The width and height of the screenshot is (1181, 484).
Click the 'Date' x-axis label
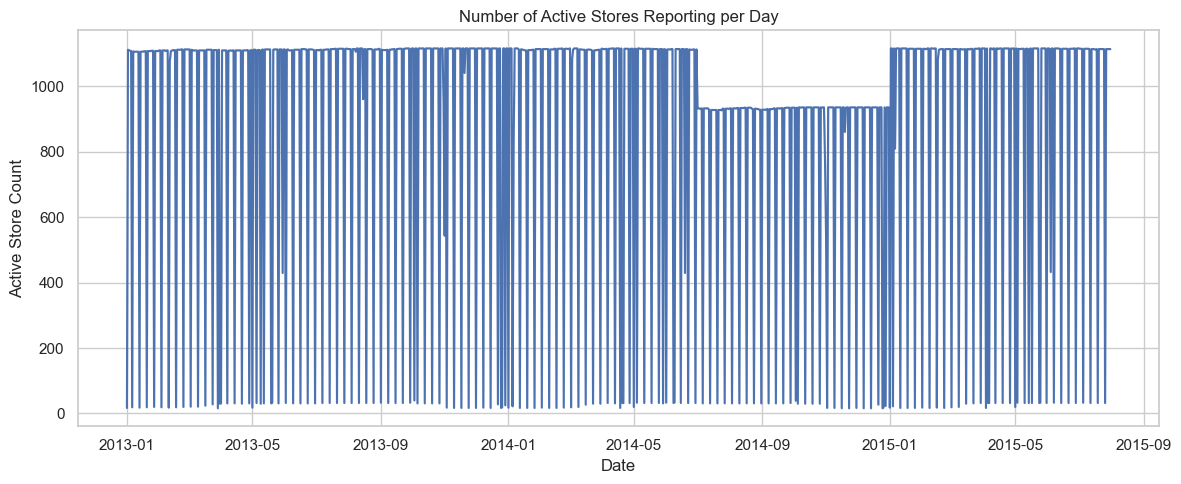tap(618, 465)
